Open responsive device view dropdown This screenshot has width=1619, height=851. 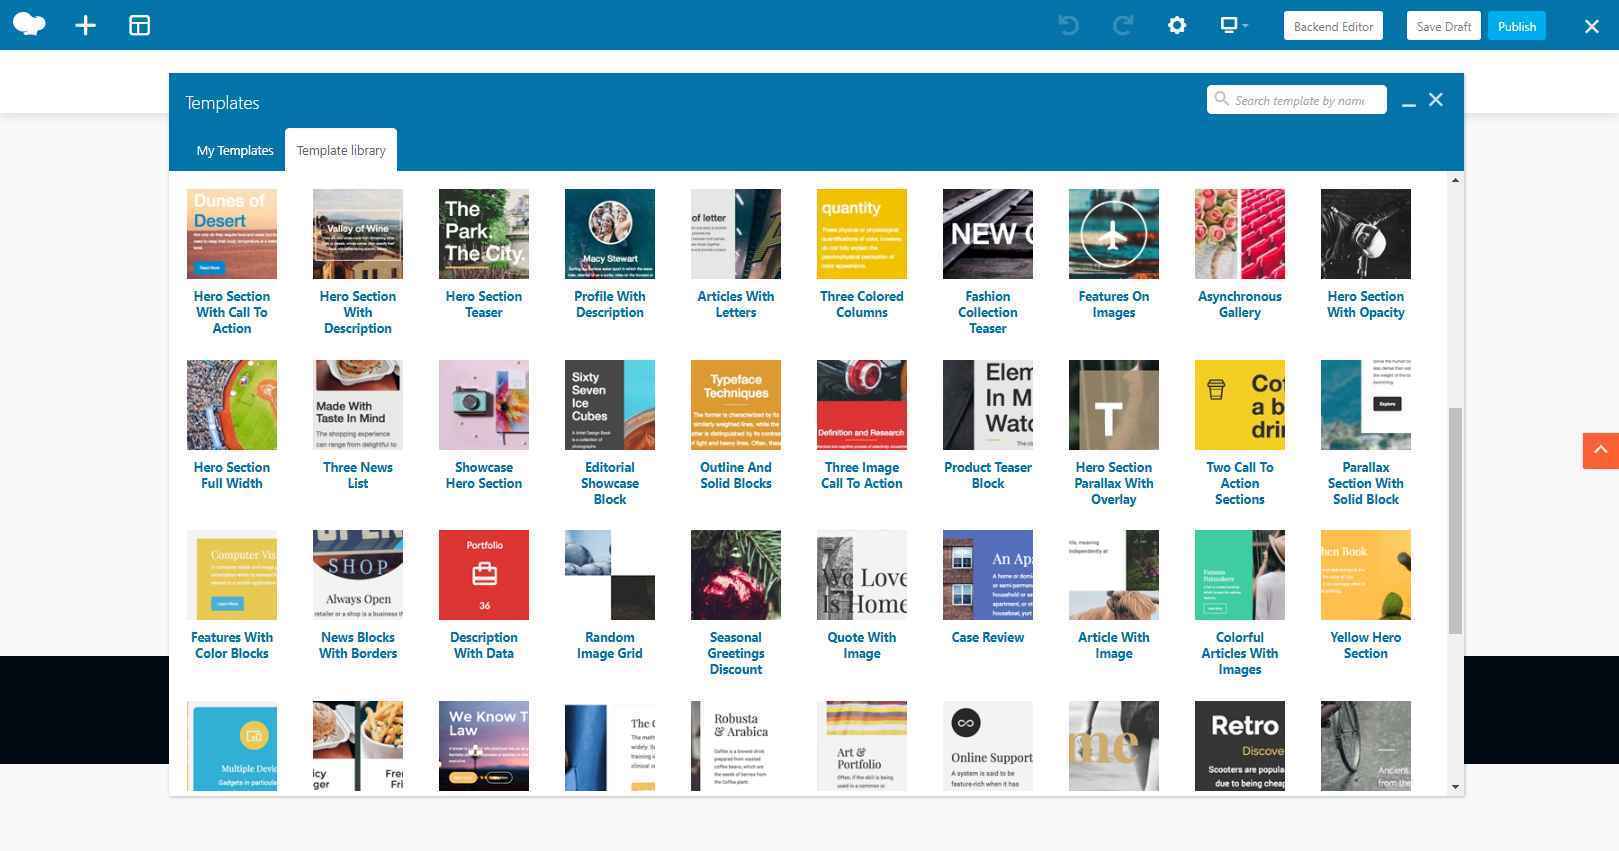coord(1234,26)
